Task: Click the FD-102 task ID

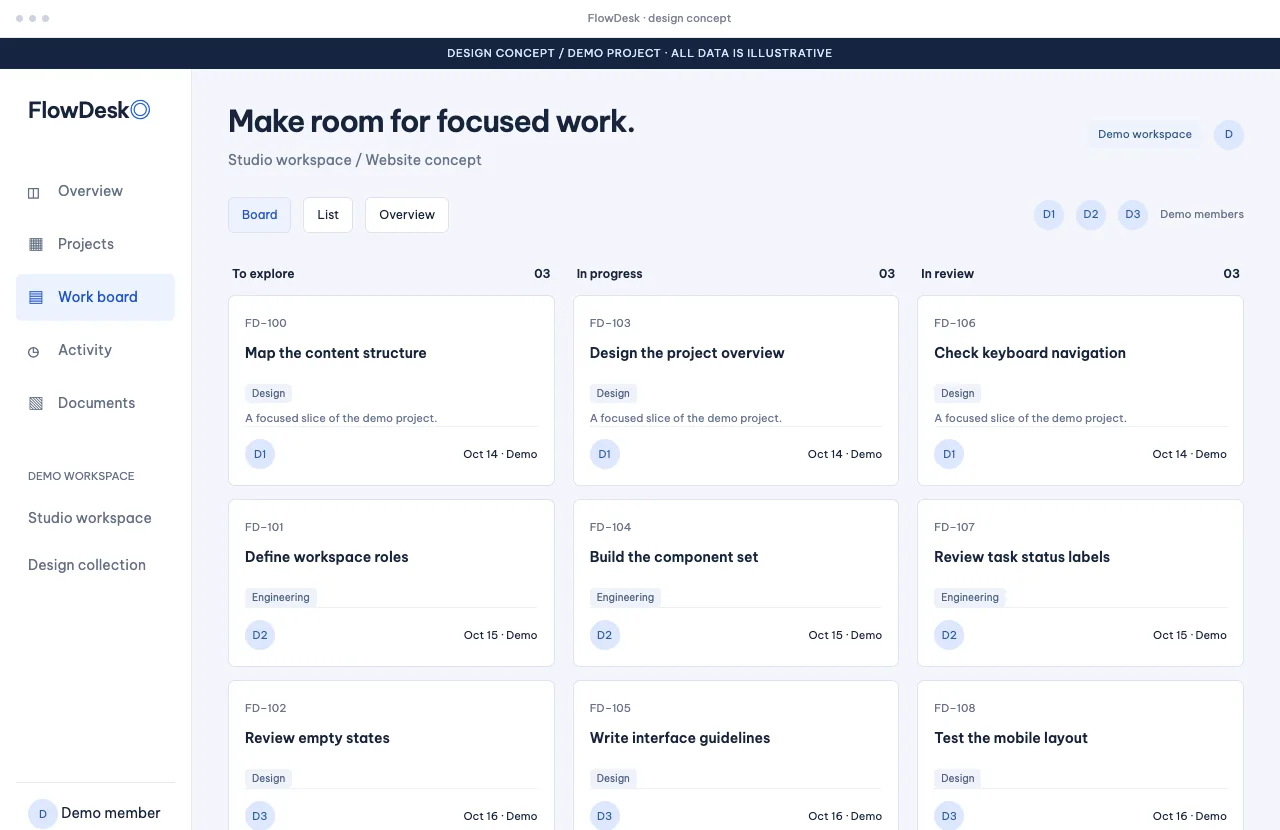Action: (266, 708)
